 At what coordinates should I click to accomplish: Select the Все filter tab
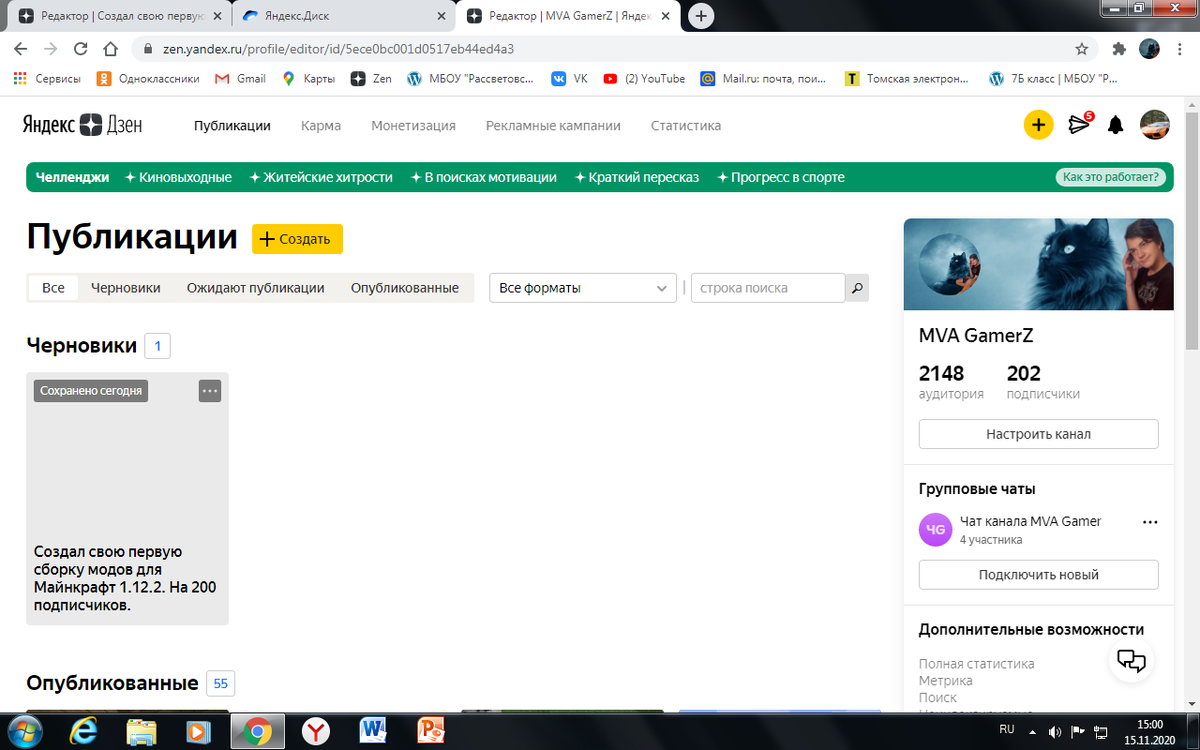pos(53,288)
